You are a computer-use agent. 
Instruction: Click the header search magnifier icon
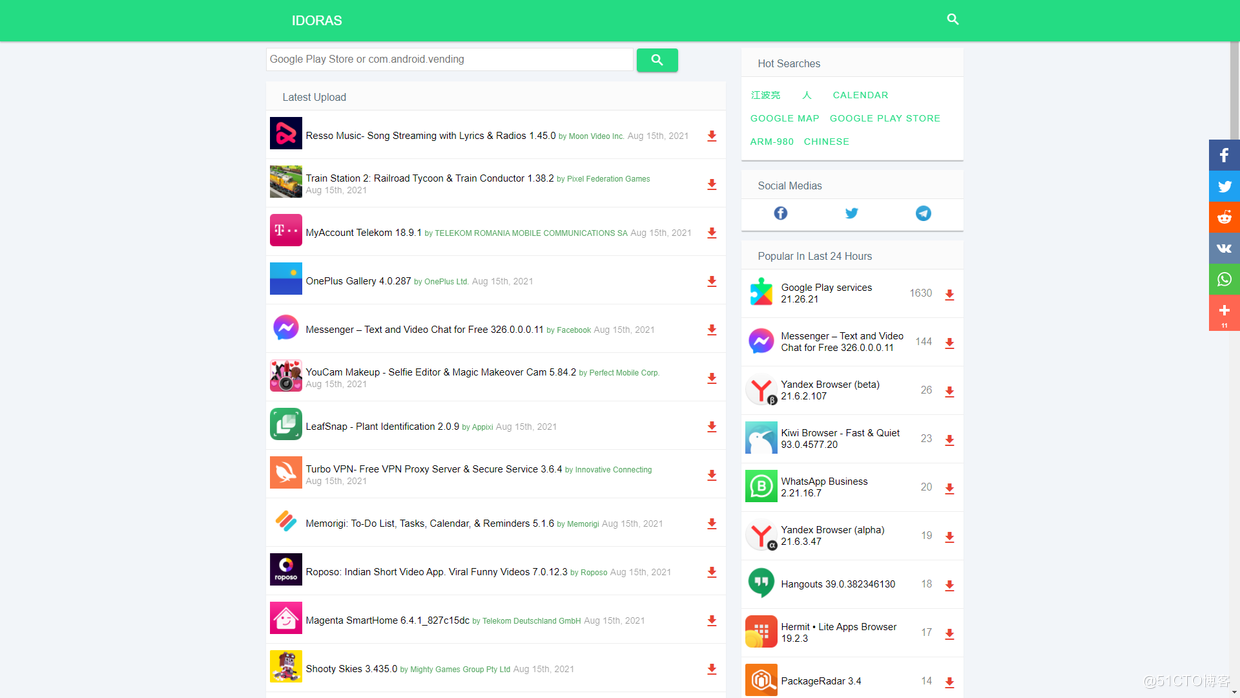952,19
